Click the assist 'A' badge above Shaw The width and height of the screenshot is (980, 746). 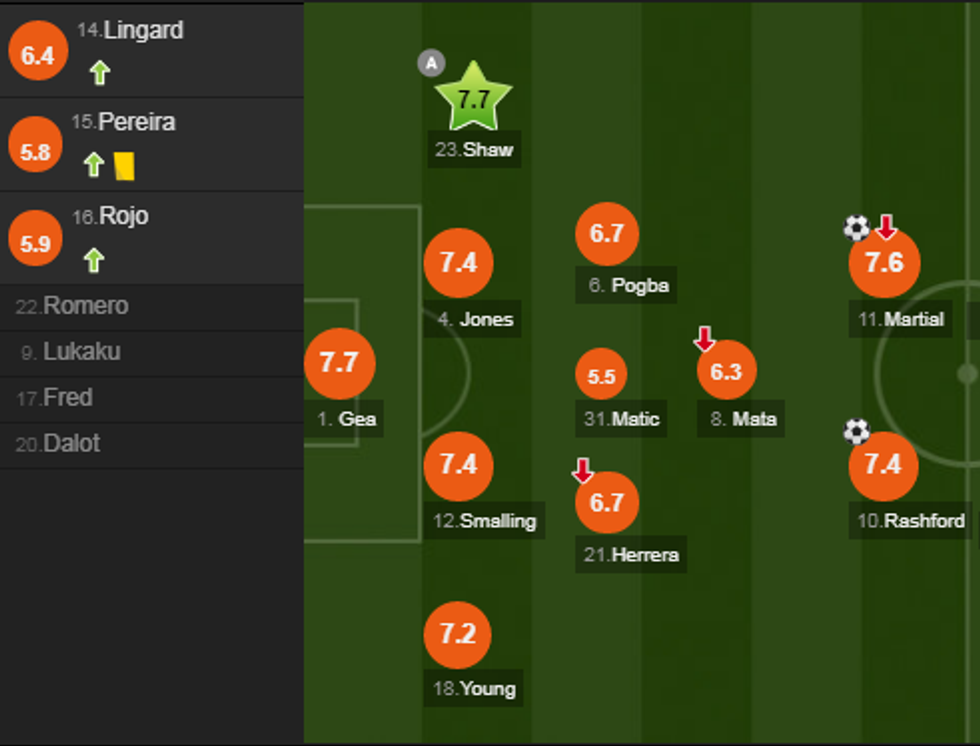point(431,63)
